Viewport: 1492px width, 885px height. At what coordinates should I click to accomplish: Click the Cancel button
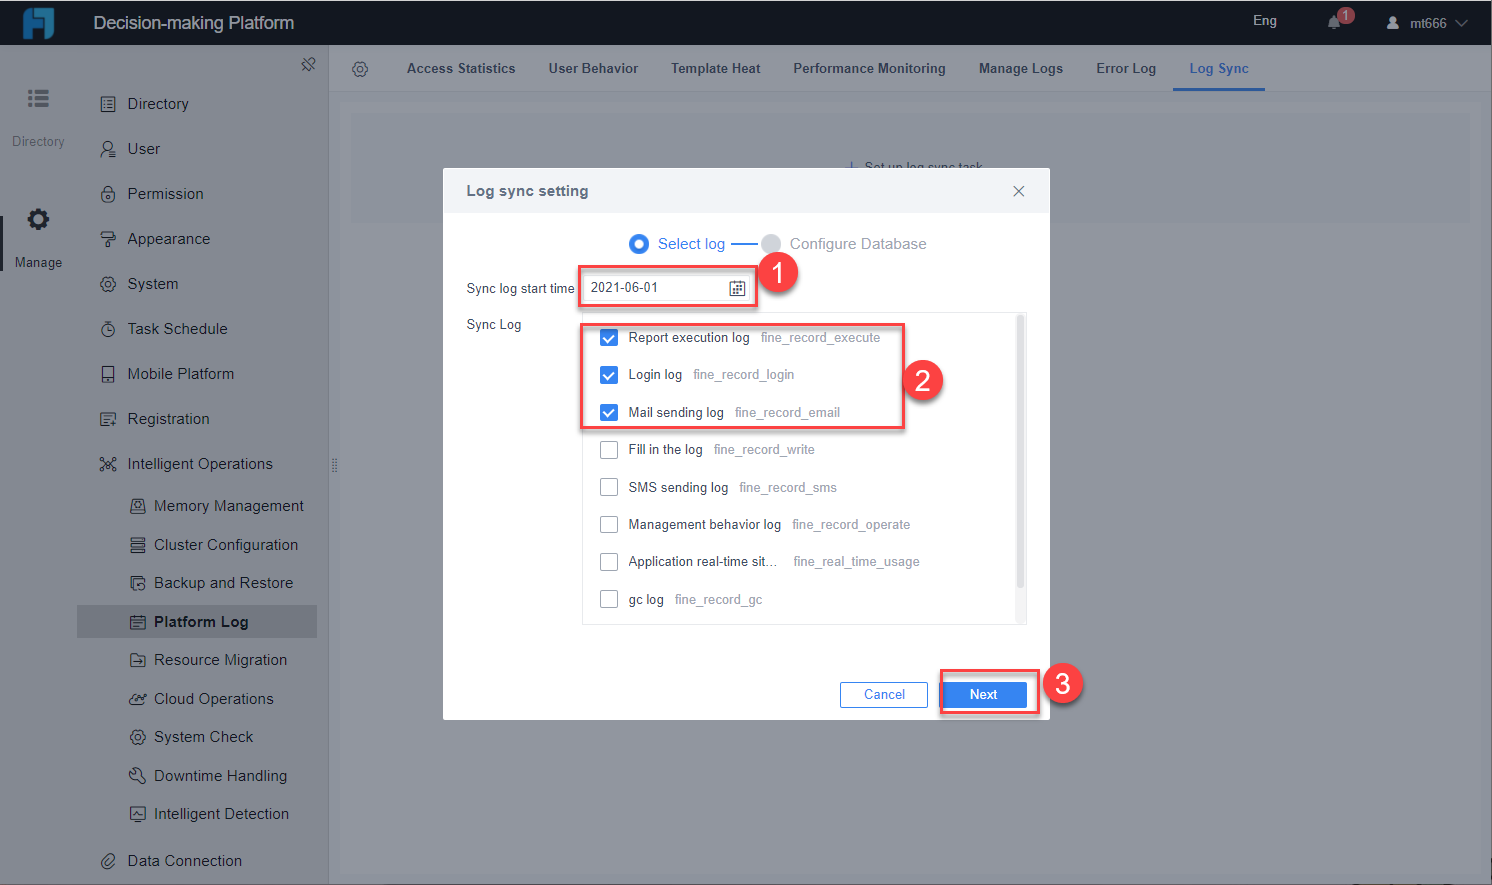point(884,695)
